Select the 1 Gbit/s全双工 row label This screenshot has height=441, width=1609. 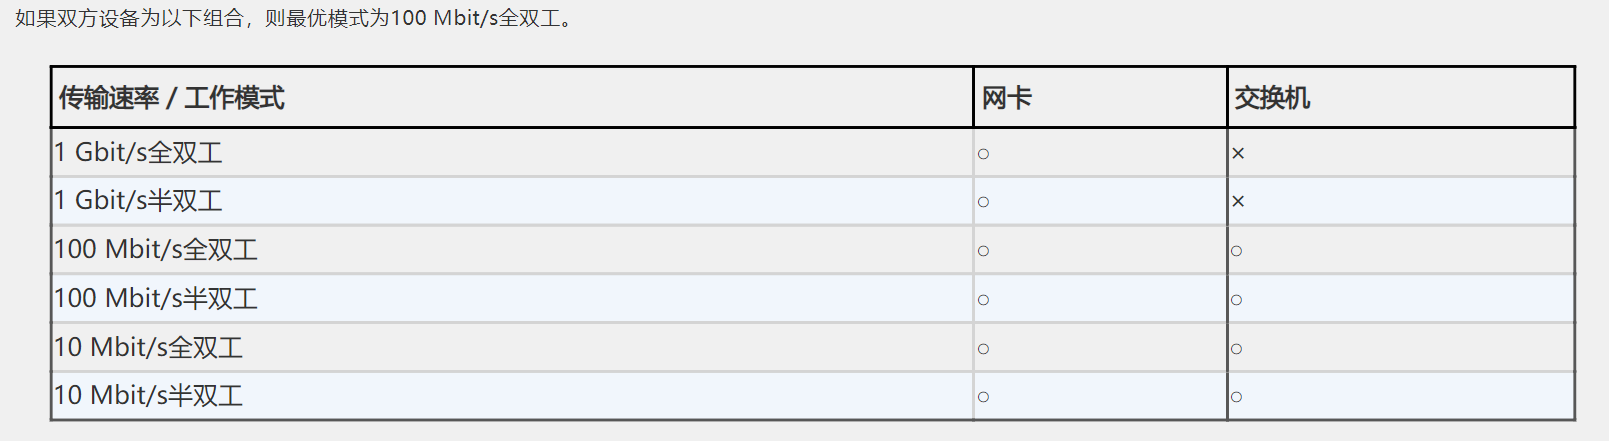(138, 153)
